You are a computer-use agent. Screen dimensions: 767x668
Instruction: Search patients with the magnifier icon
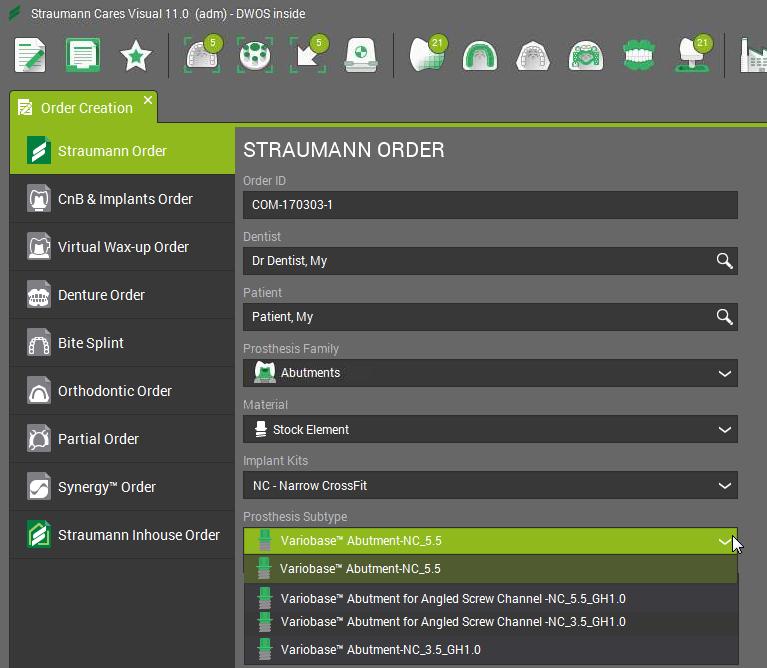pos(724,317)
